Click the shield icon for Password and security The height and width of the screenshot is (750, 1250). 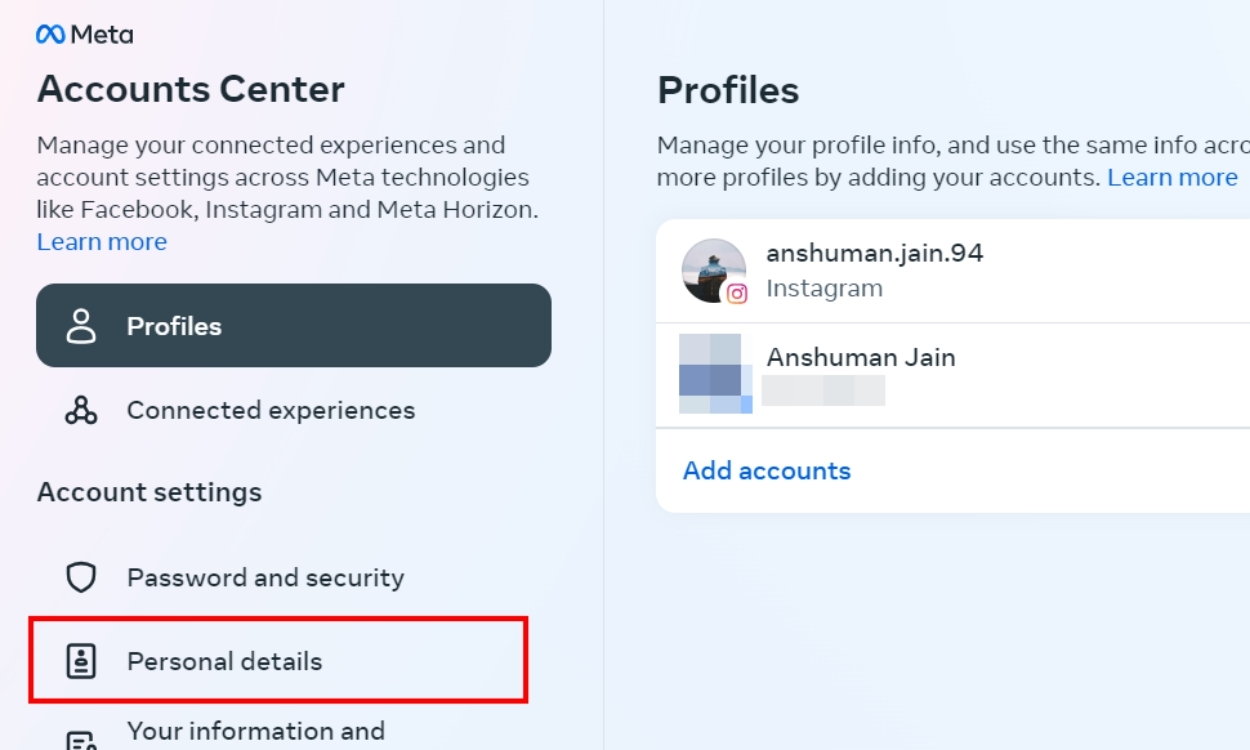(x=81, y=577)
